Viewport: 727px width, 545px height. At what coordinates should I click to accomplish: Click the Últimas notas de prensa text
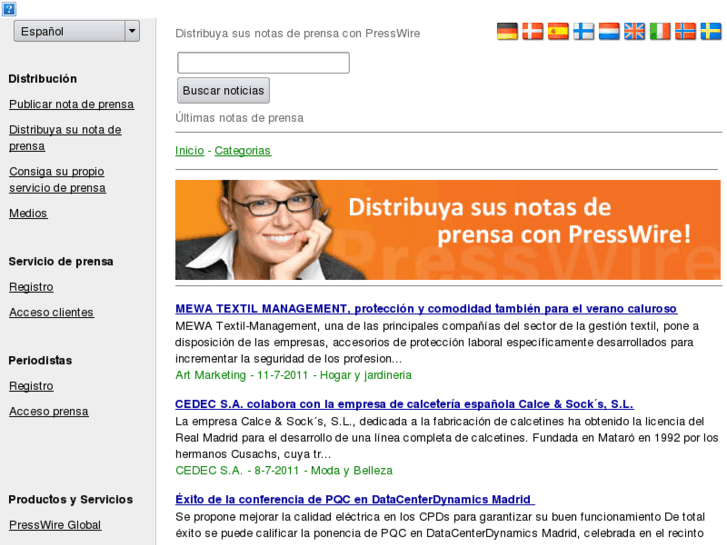coord(239,118)
